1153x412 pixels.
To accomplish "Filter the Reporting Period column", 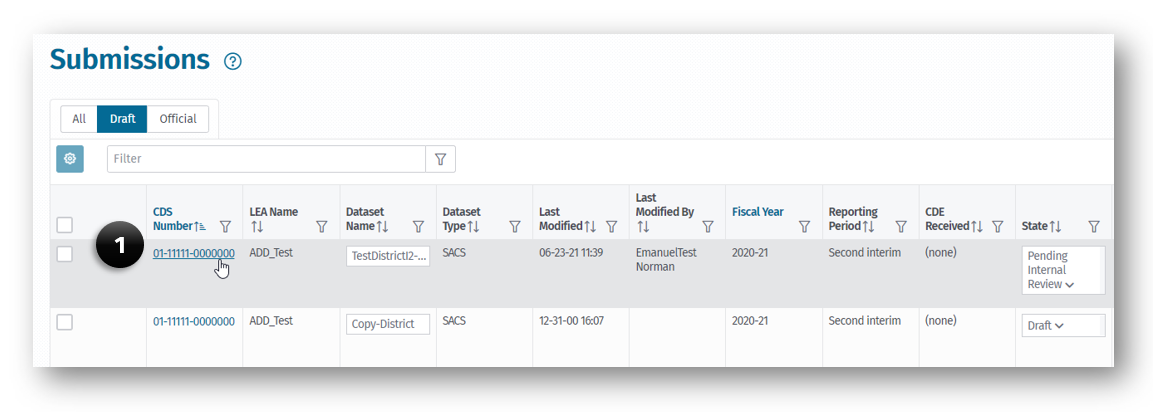I will click(x=901, y=227).
